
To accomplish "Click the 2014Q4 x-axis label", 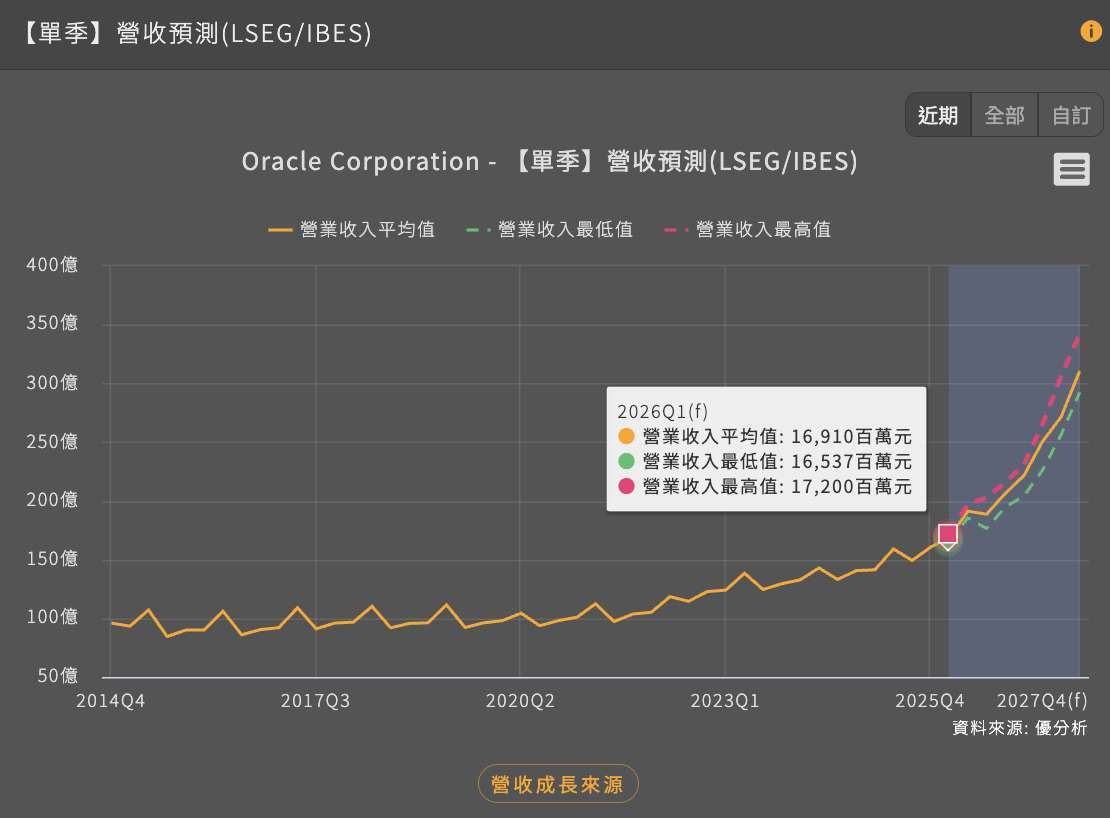I will pyautogui.click(x=111, y=700).
